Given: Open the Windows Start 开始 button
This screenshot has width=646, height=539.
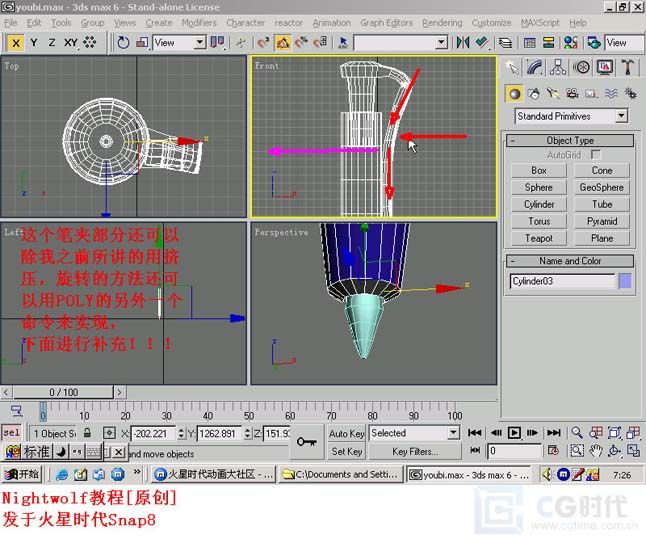Looking at the screenshot, I should (21, 475).
